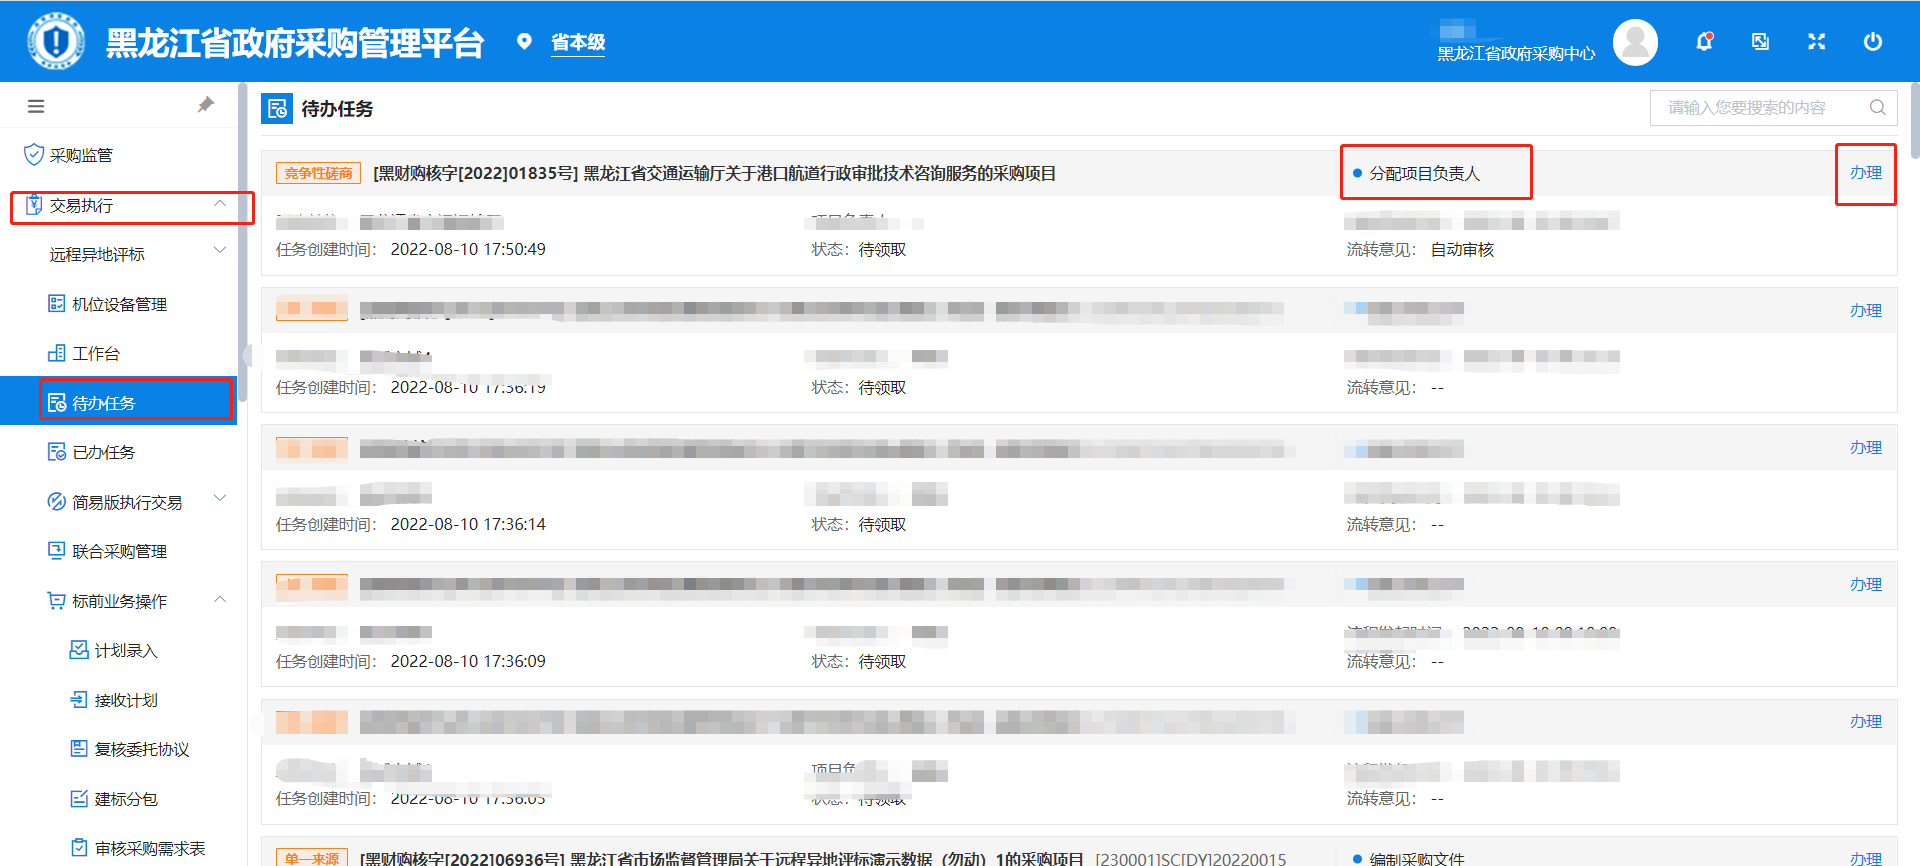The image size is (1920, 866).
Task: Open 联合采购管理 menu item
Action: point(118,551)
